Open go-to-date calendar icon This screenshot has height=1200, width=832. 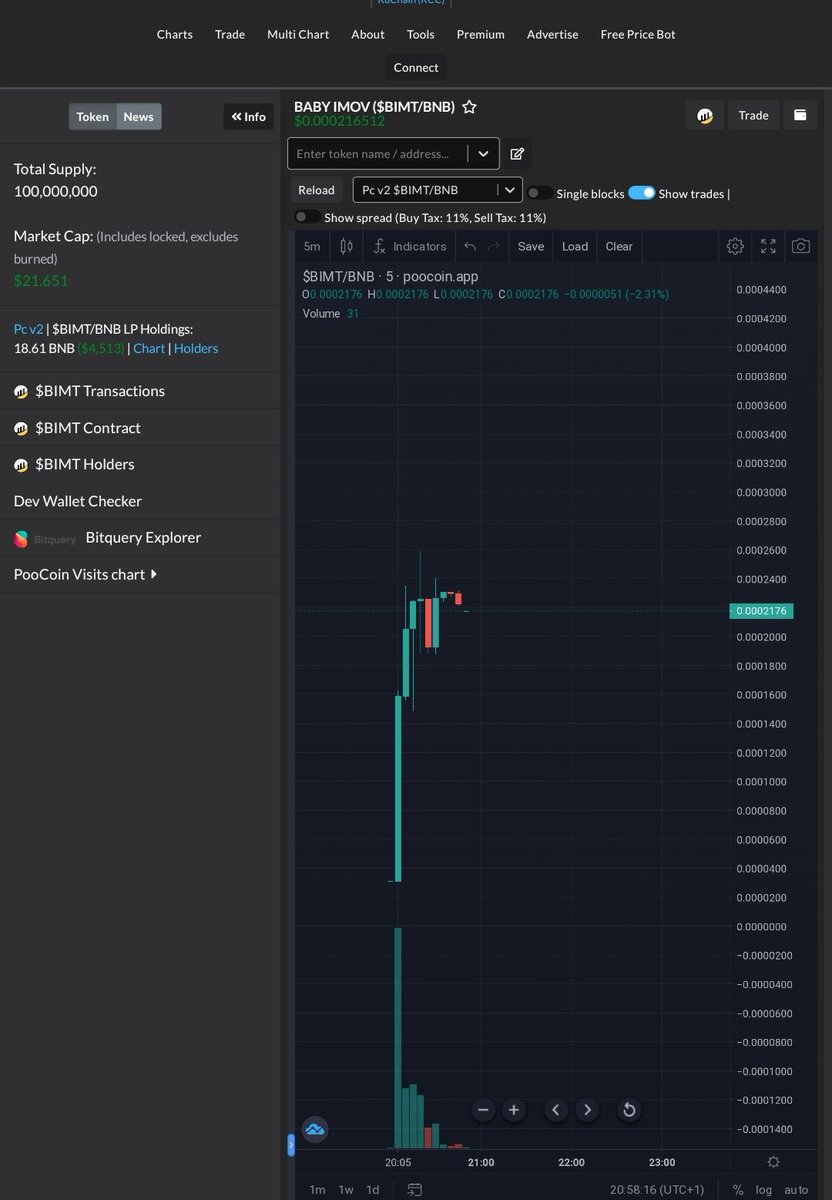(415, 1189)
